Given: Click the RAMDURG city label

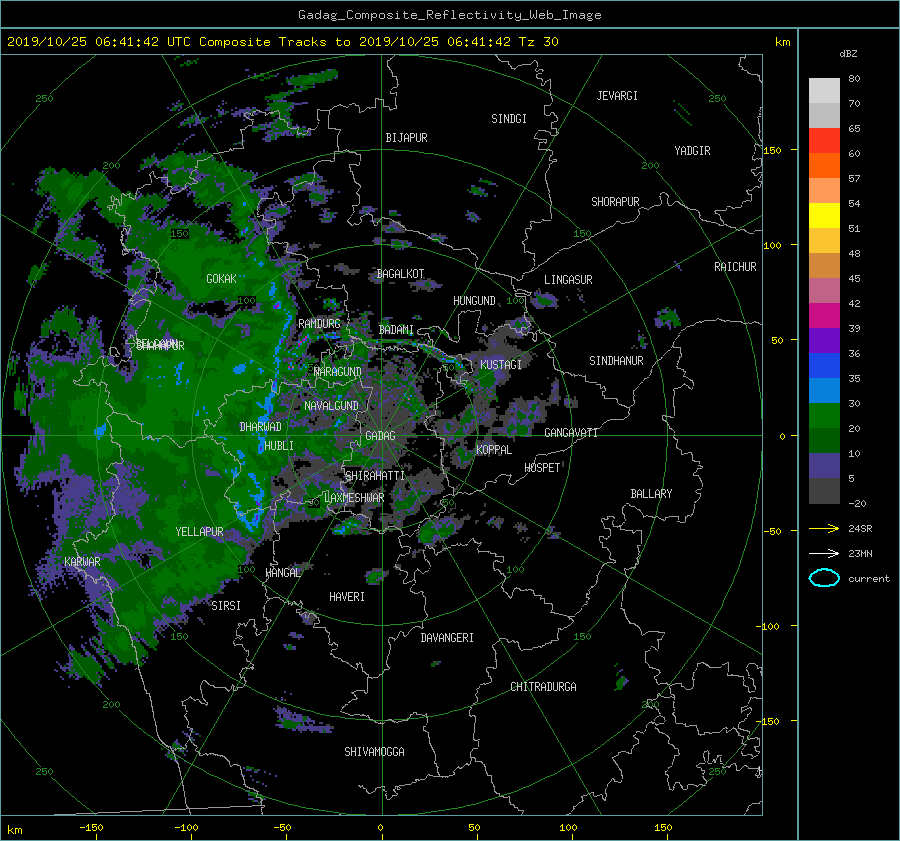Looking at the screenshot, I should [x=319, y=324].
